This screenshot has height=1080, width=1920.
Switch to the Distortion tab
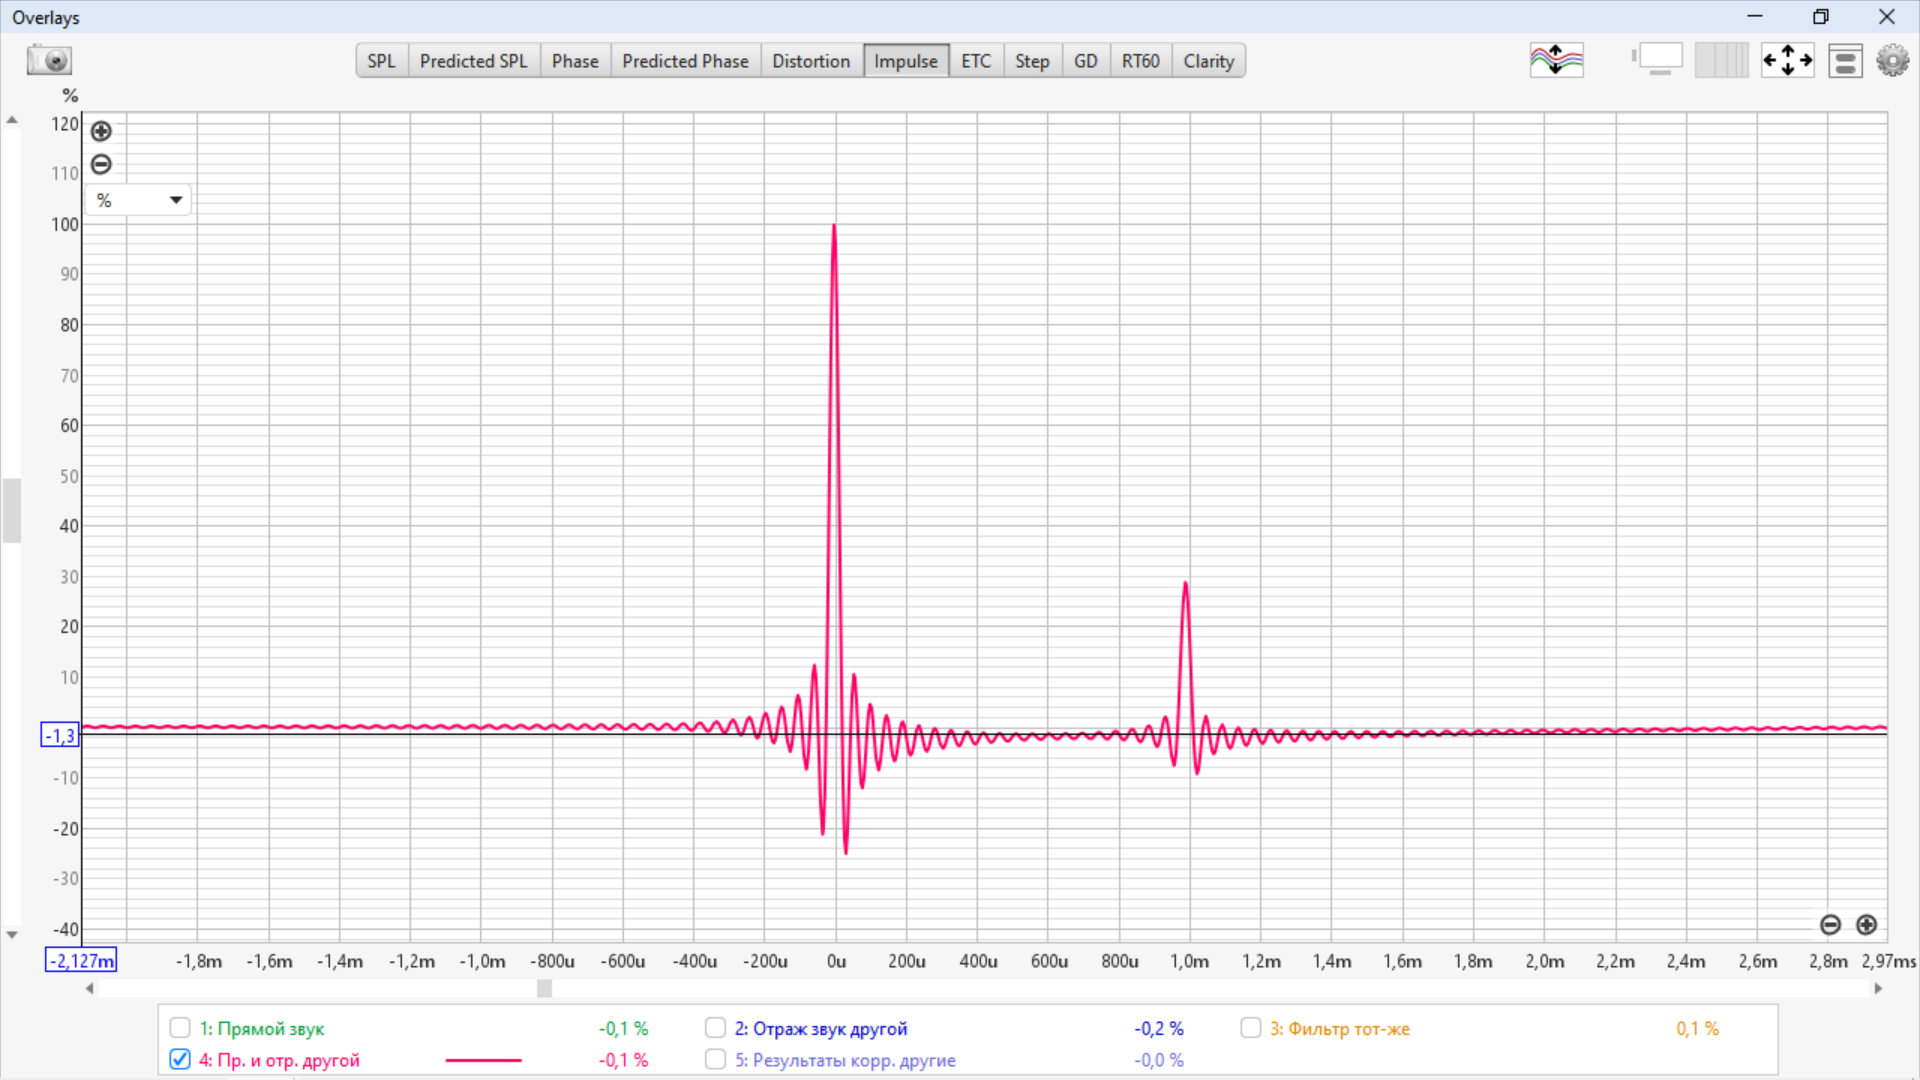[x=810, y=61]
